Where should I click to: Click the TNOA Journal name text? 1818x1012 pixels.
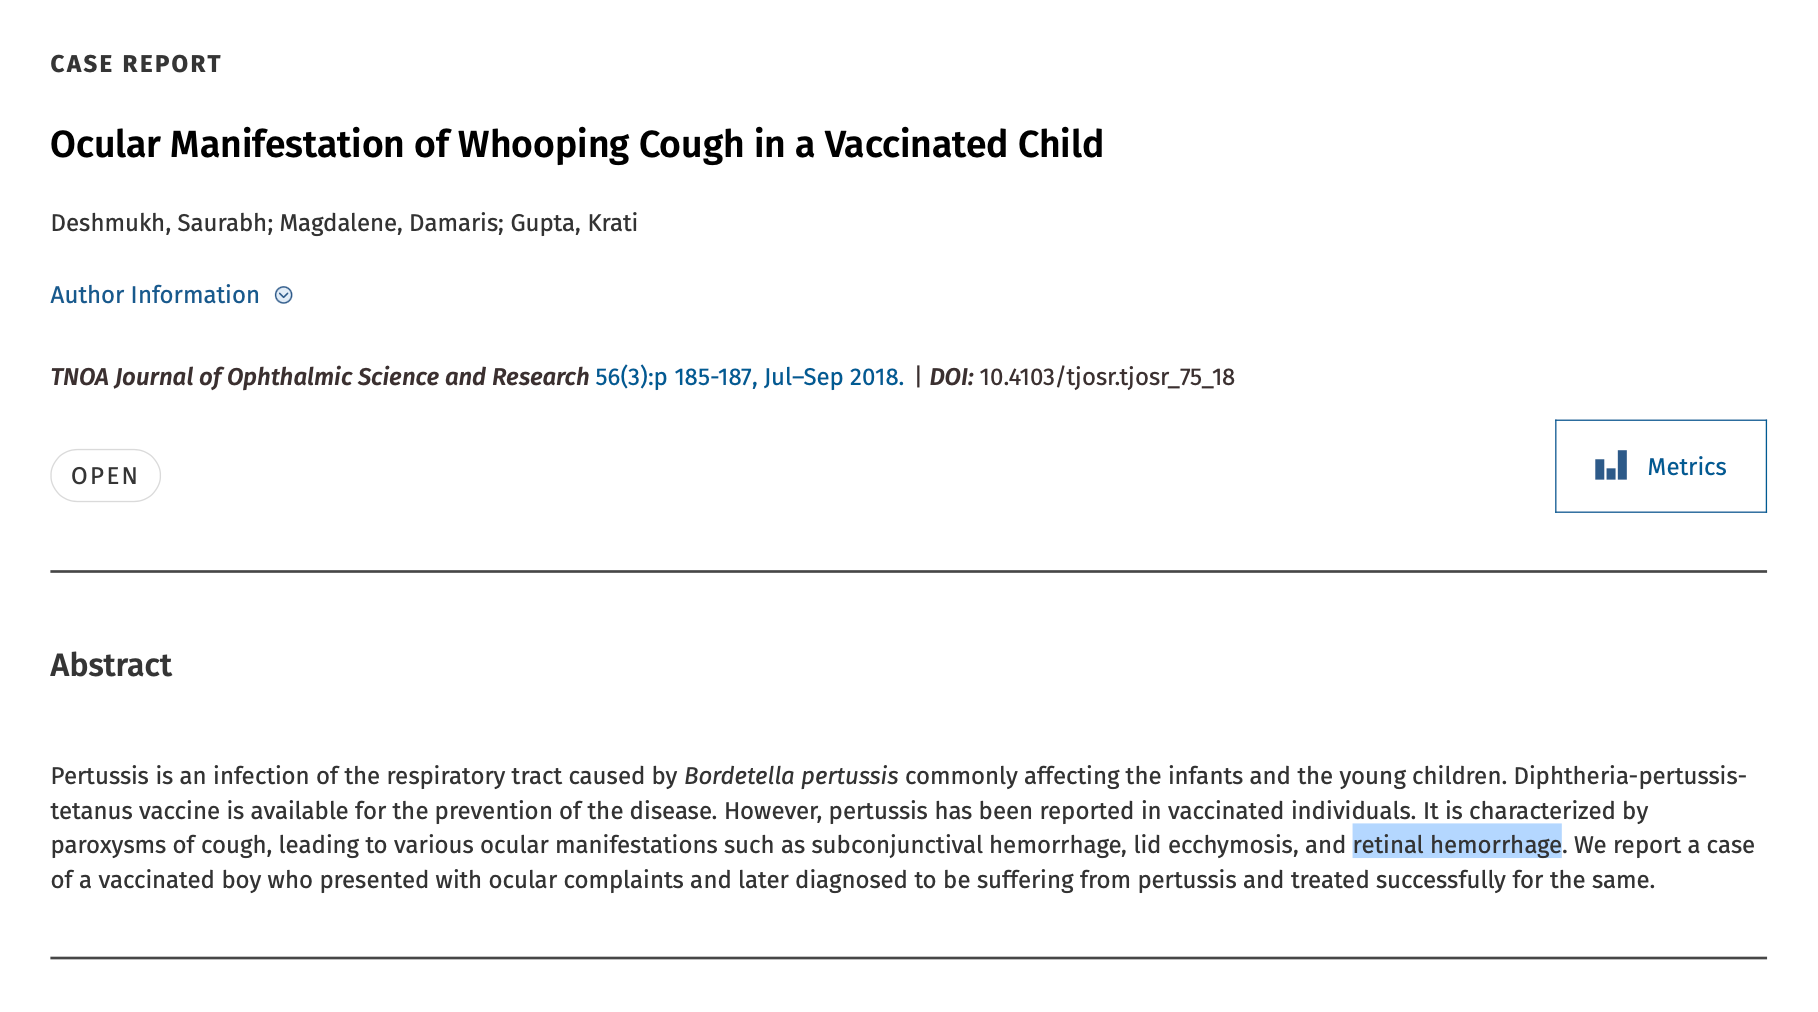320,377
